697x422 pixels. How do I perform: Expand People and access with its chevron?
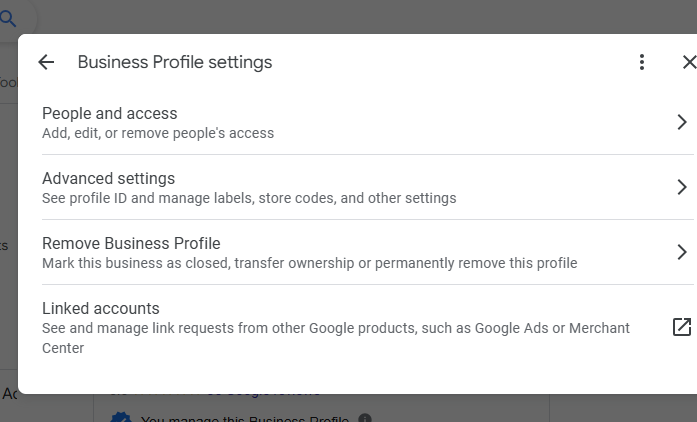point(682,122)
